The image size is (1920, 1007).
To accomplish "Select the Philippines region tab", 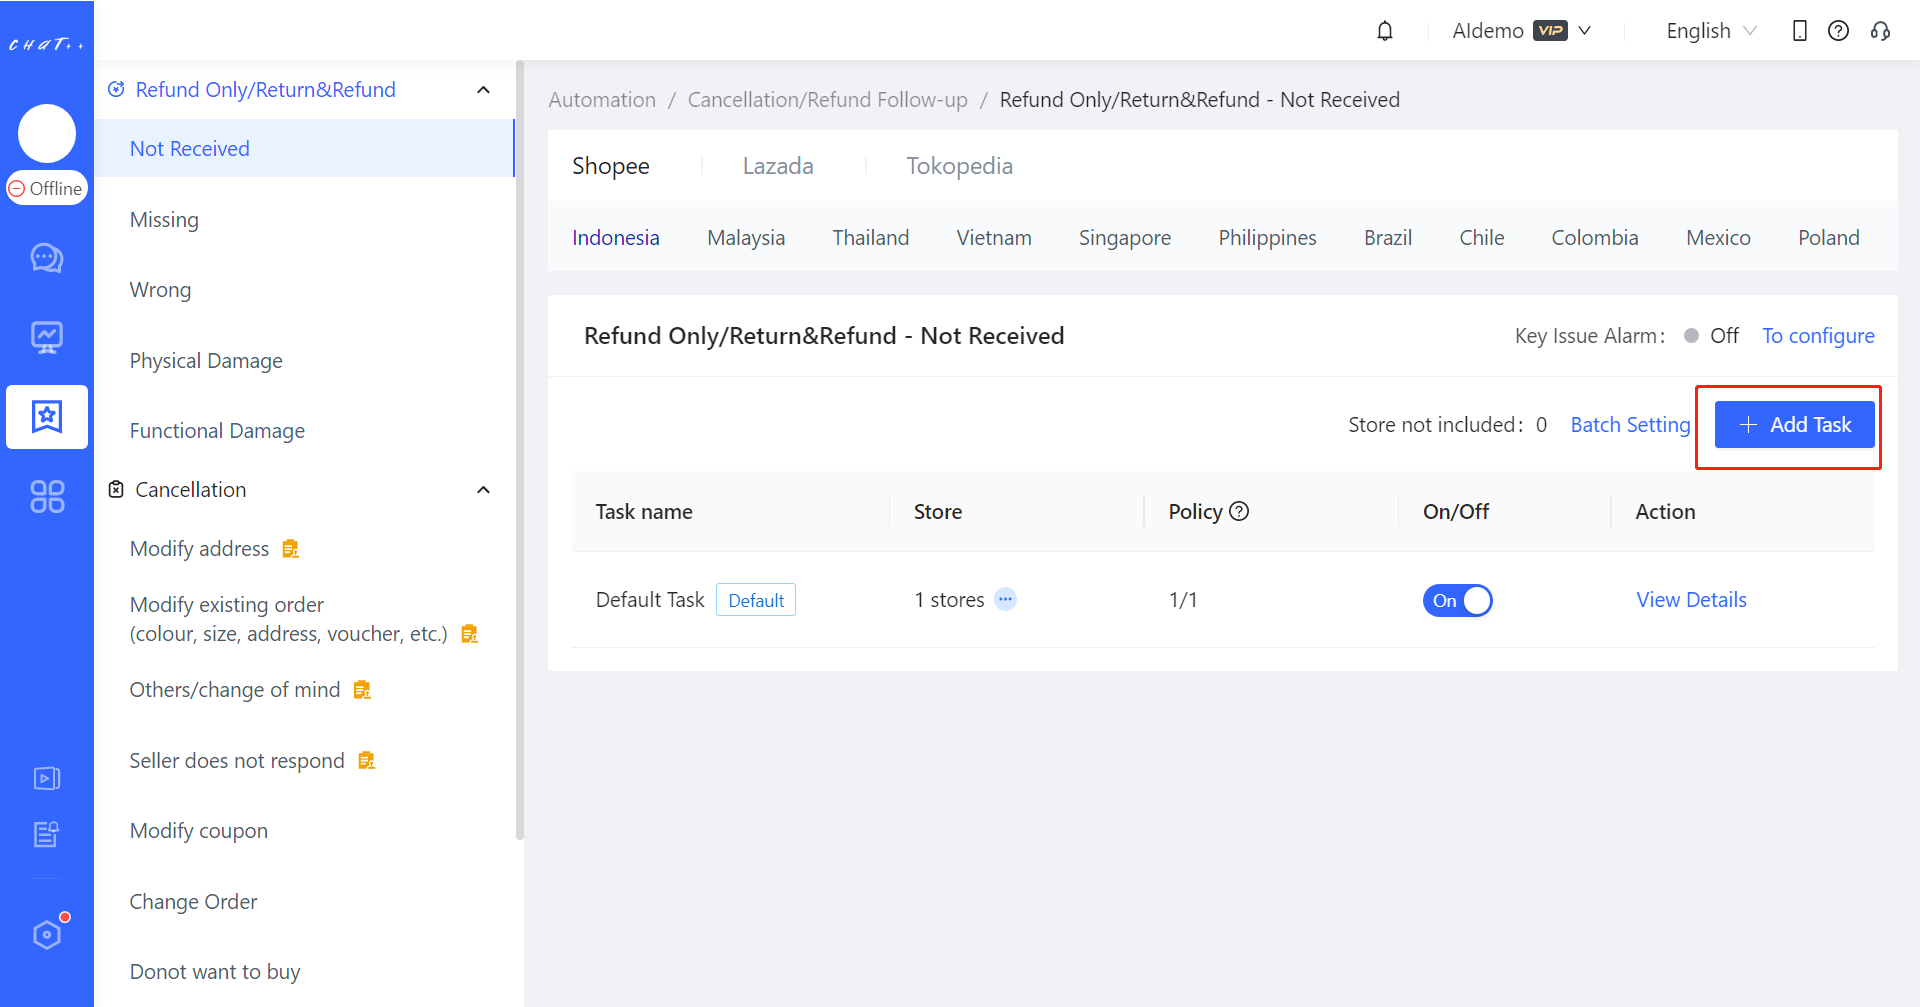I will [x=1267, y=238].
